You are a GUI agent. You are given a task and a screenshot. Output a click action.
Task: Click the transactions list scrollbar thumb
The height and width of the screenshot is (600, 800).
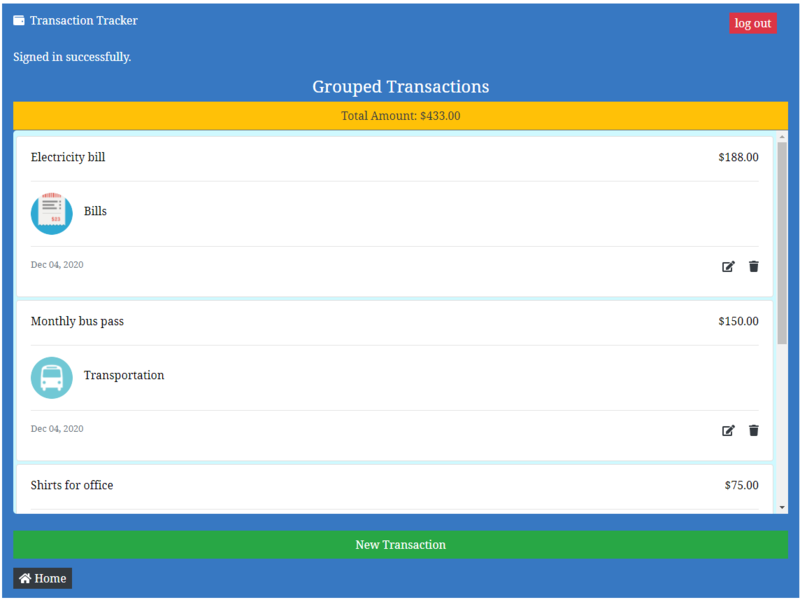tap(782, 243)
